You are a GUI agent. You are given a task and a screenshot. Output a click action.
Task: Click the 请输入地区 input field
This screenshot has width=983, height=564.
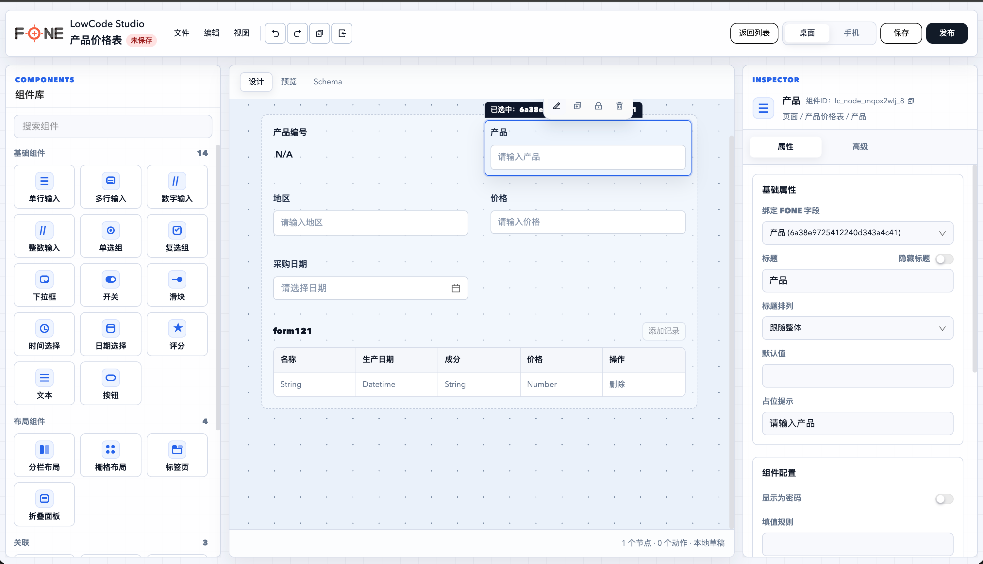click(371, 222)
